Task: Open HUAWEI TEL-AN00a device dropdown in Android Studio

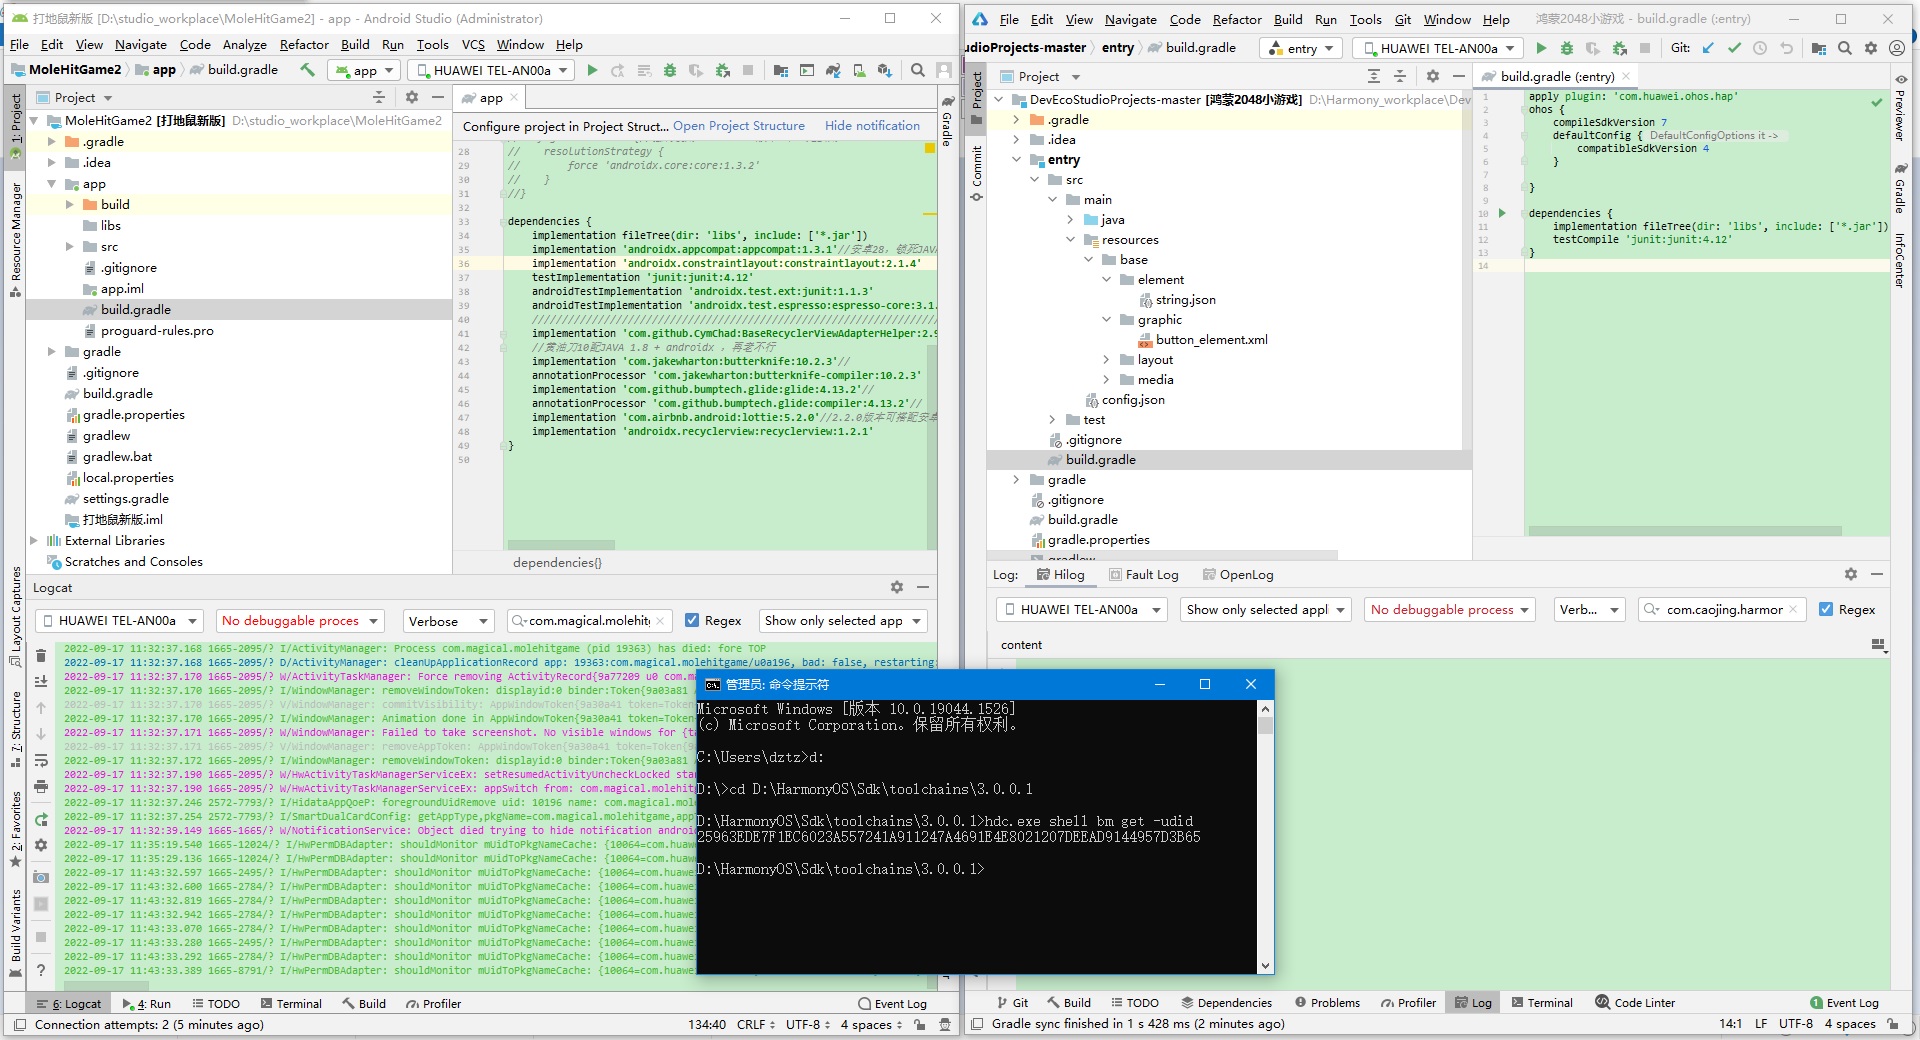Action: (491, 70)
